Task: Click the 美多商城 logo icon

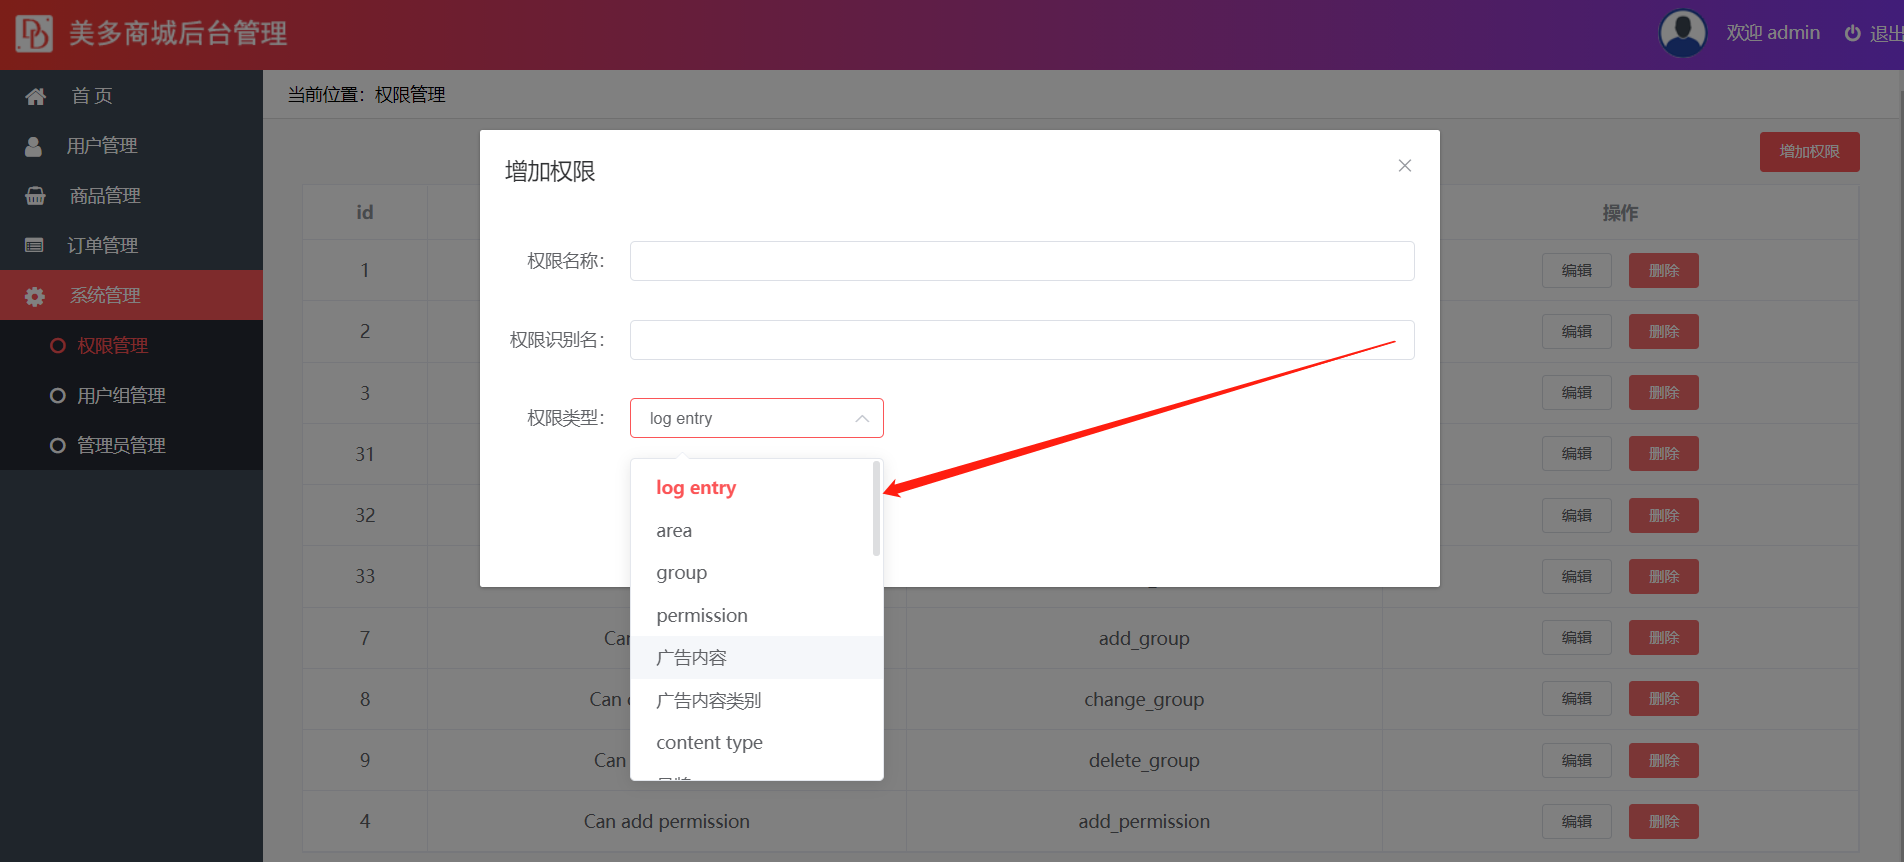Action: pyautogui.click(x=34, y=34)
